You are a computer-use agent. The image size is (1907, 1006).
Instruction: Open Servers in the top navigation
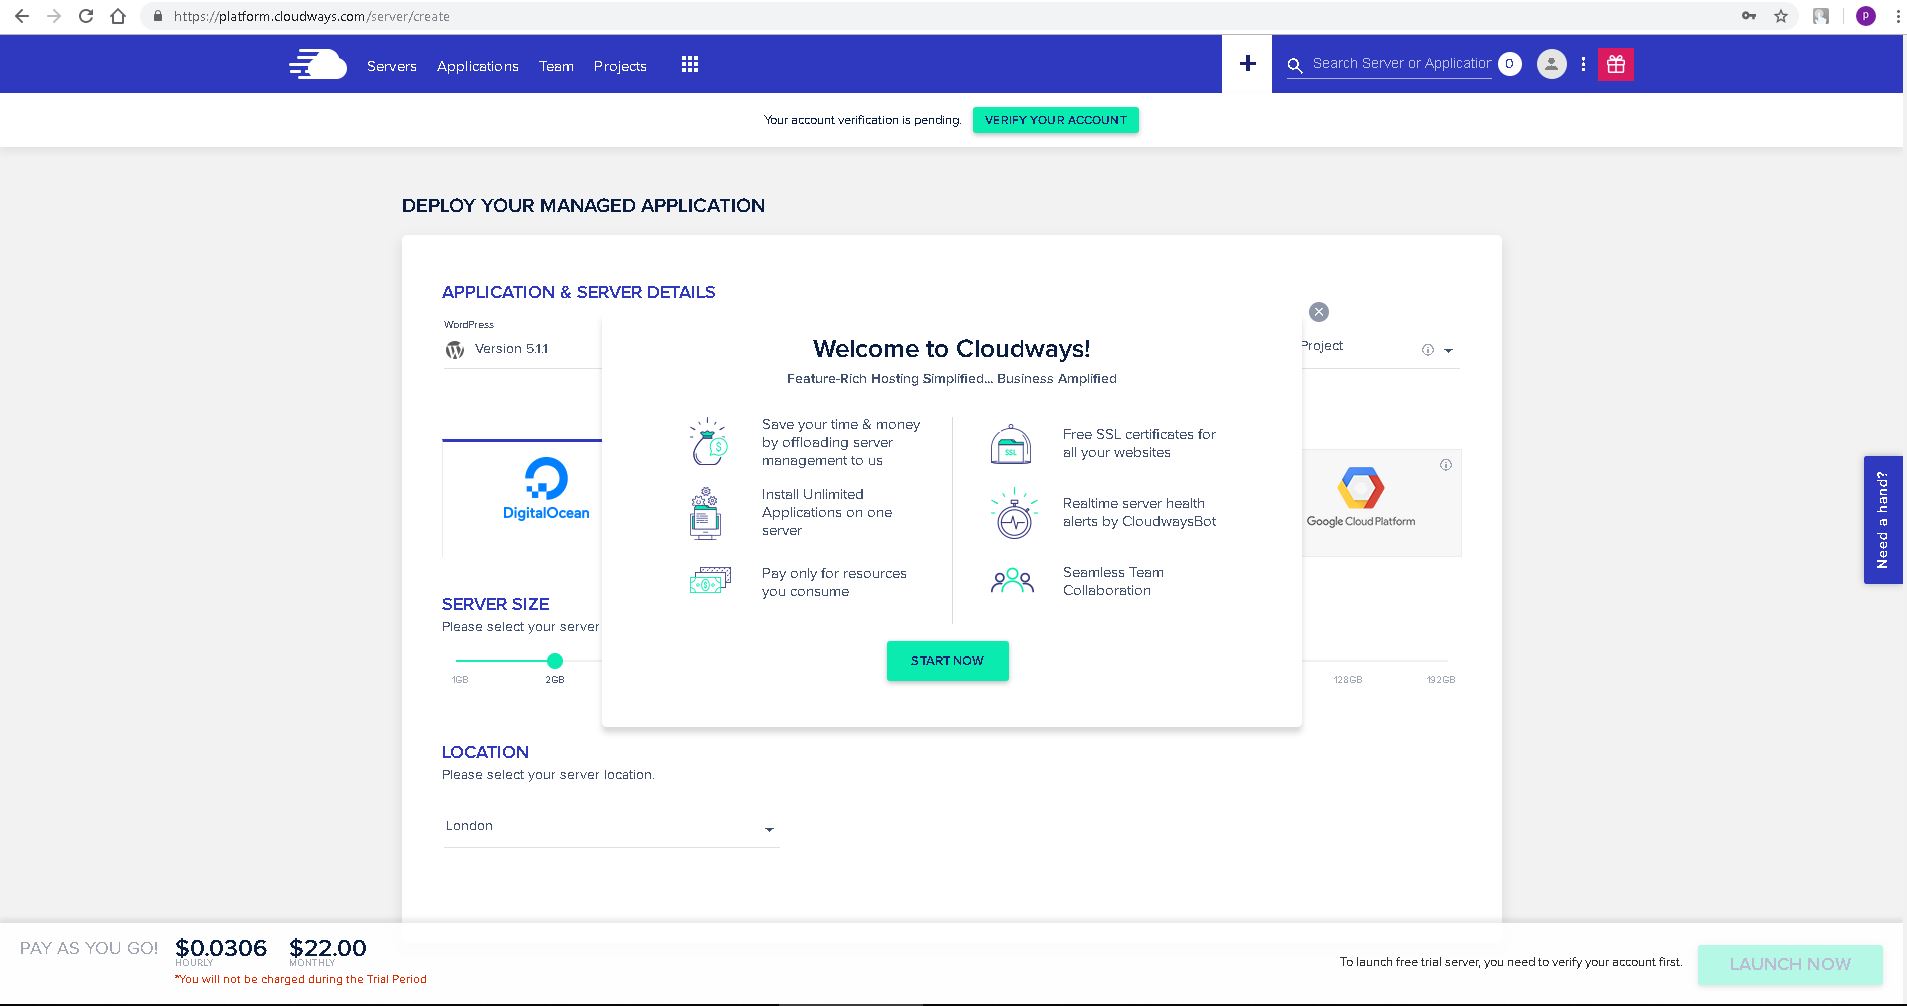[x=392, y=66]
